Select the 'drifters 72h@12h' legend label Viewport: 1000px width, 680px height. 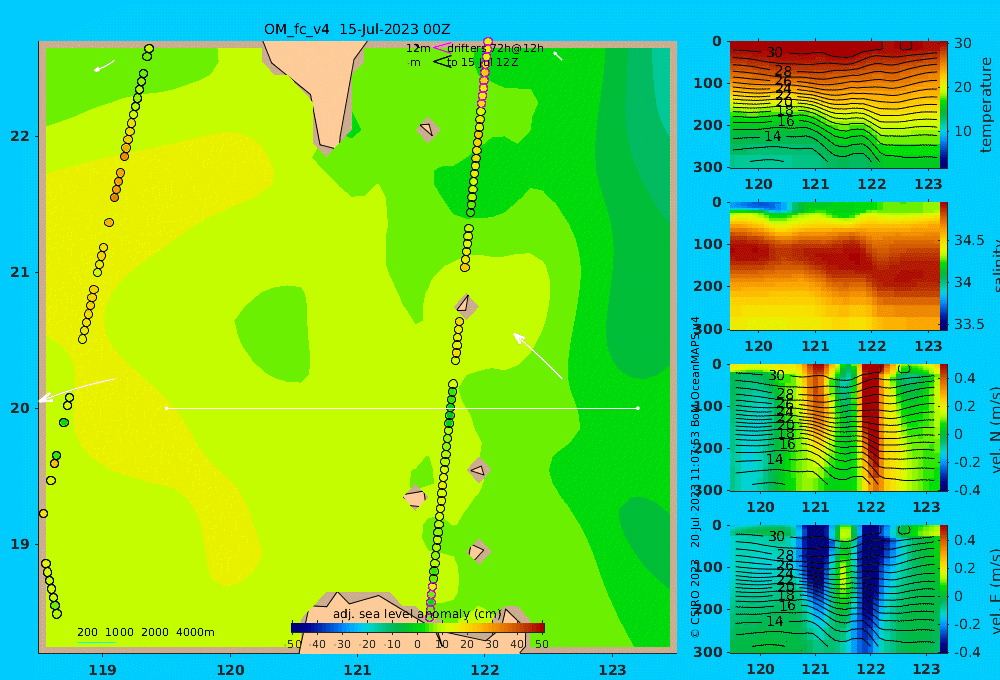pos(496,48)
